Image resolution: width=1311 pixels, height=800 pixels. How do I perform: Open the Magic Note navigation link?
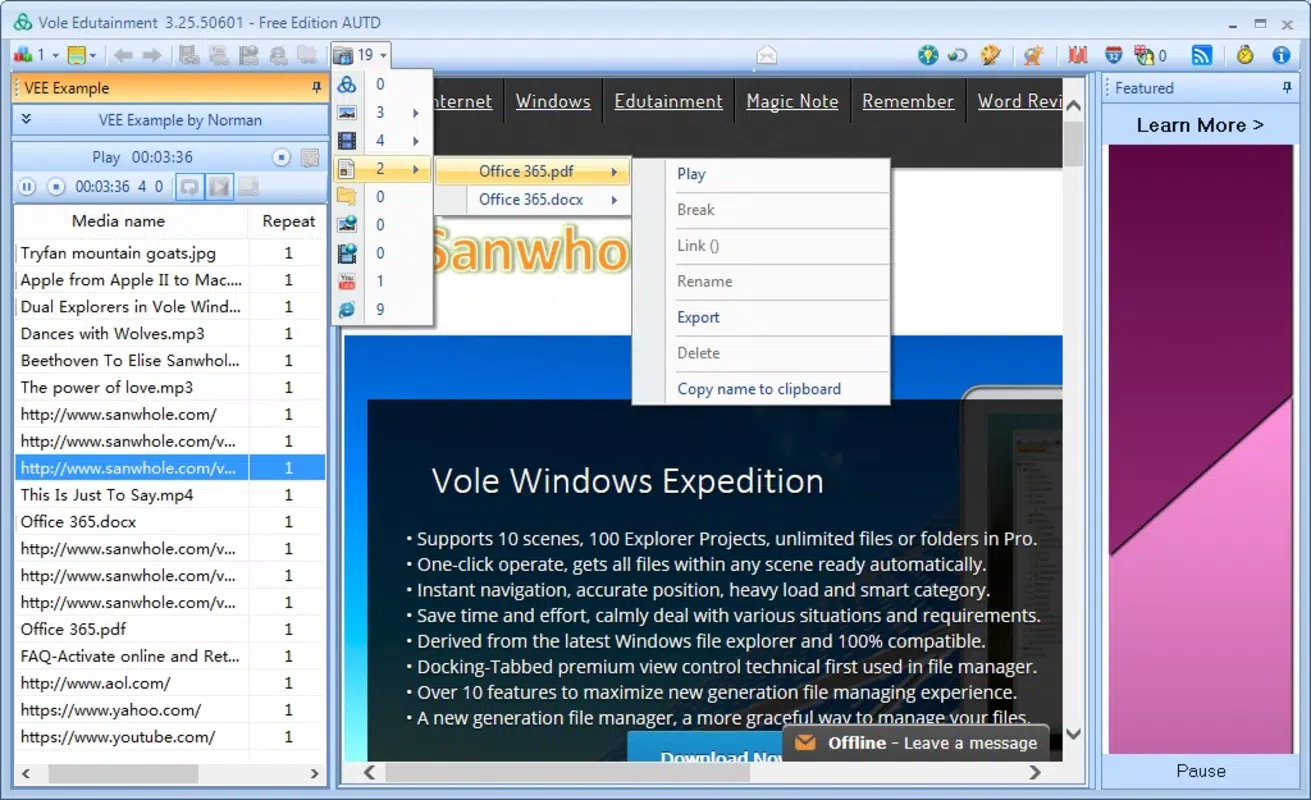pos(792,101)
